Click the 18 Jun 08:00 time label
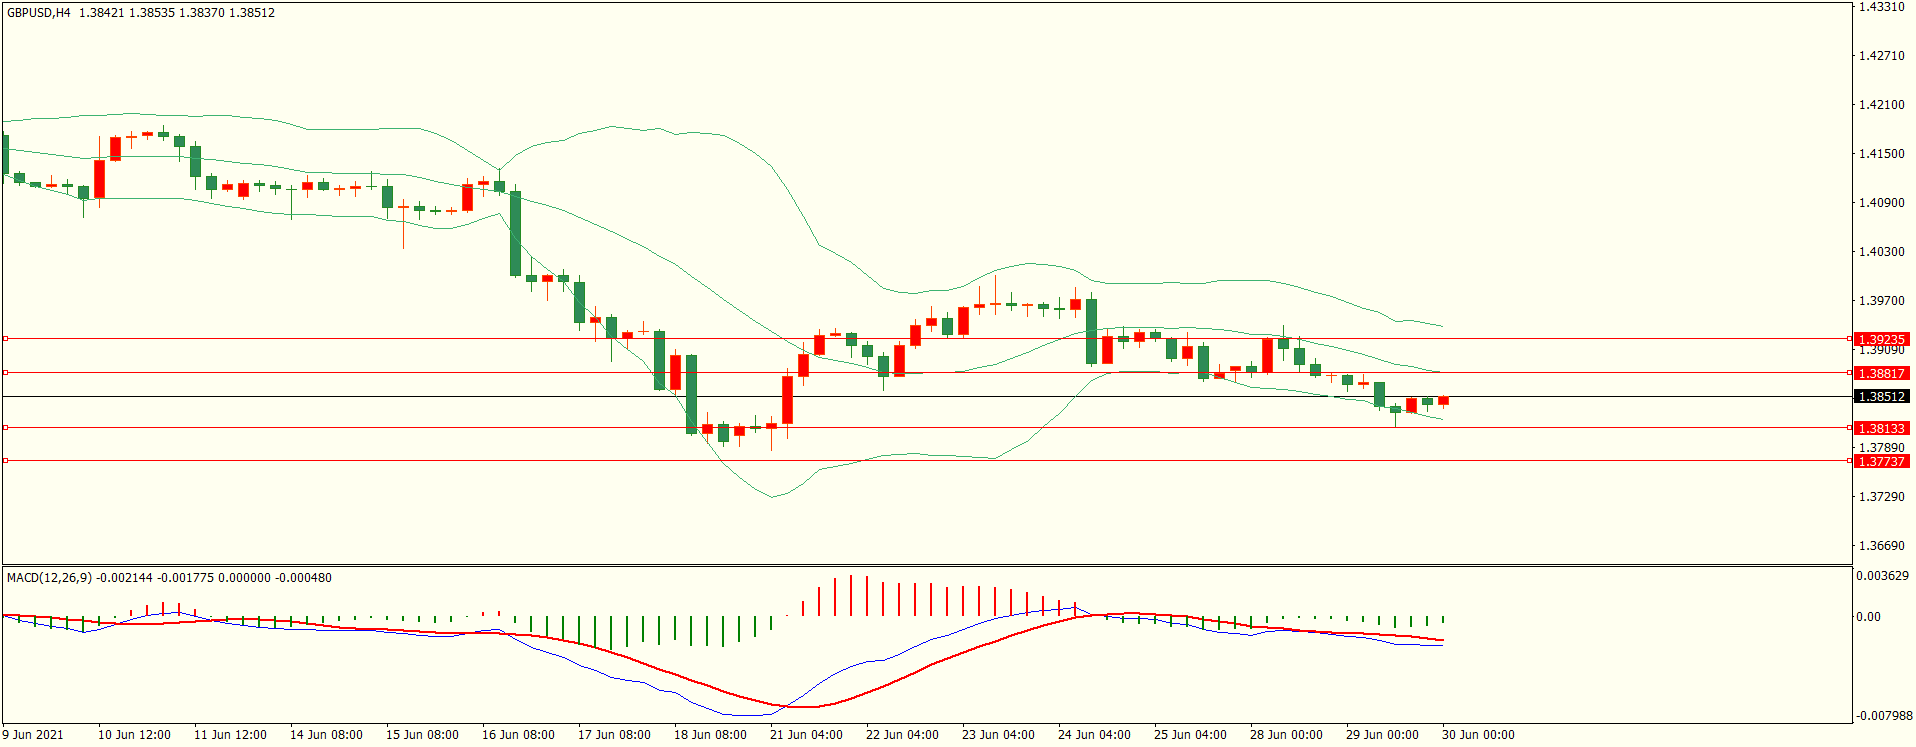The height and width of the screenshot is (747, 1916). tap(710, 735)
